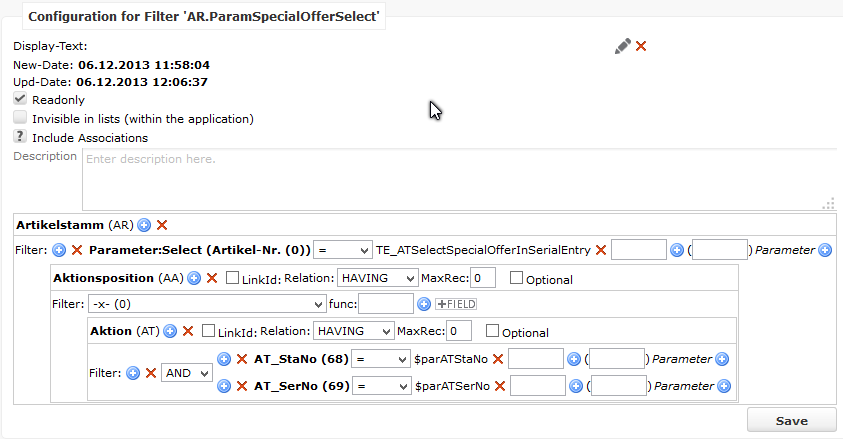Add item next to Artikelstamm (AR)
The height and width of the screenshot is (439, 843).
[144, 225]
